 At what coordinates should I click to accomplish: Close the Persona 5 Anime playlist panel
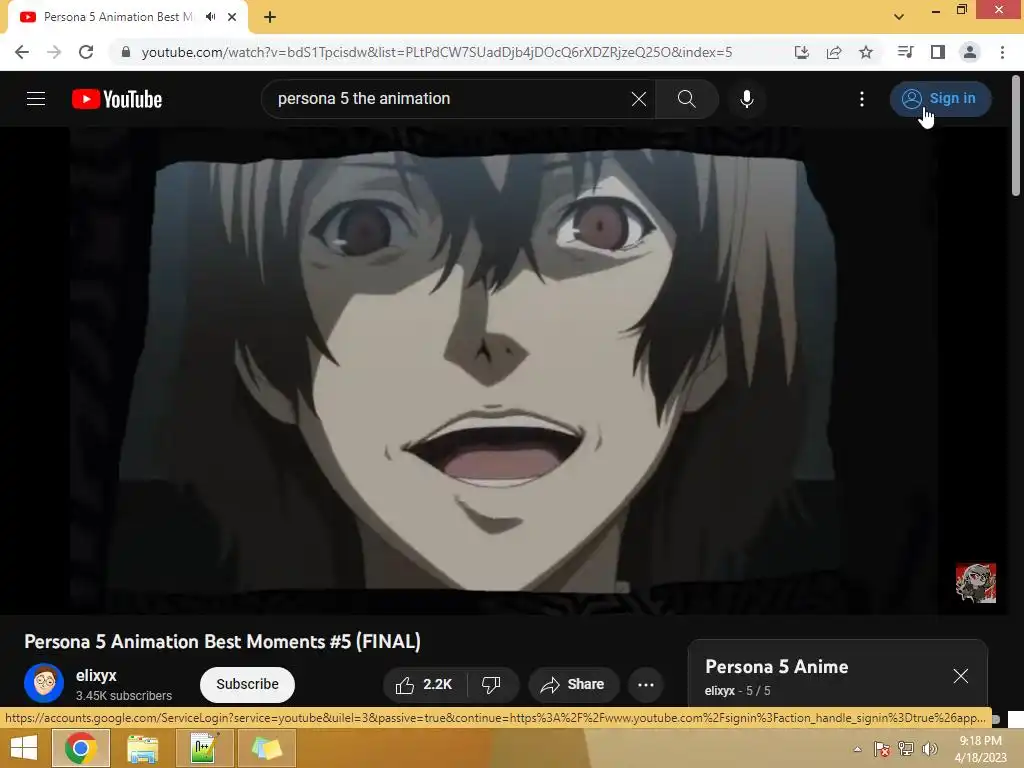(x=961, y=676)
